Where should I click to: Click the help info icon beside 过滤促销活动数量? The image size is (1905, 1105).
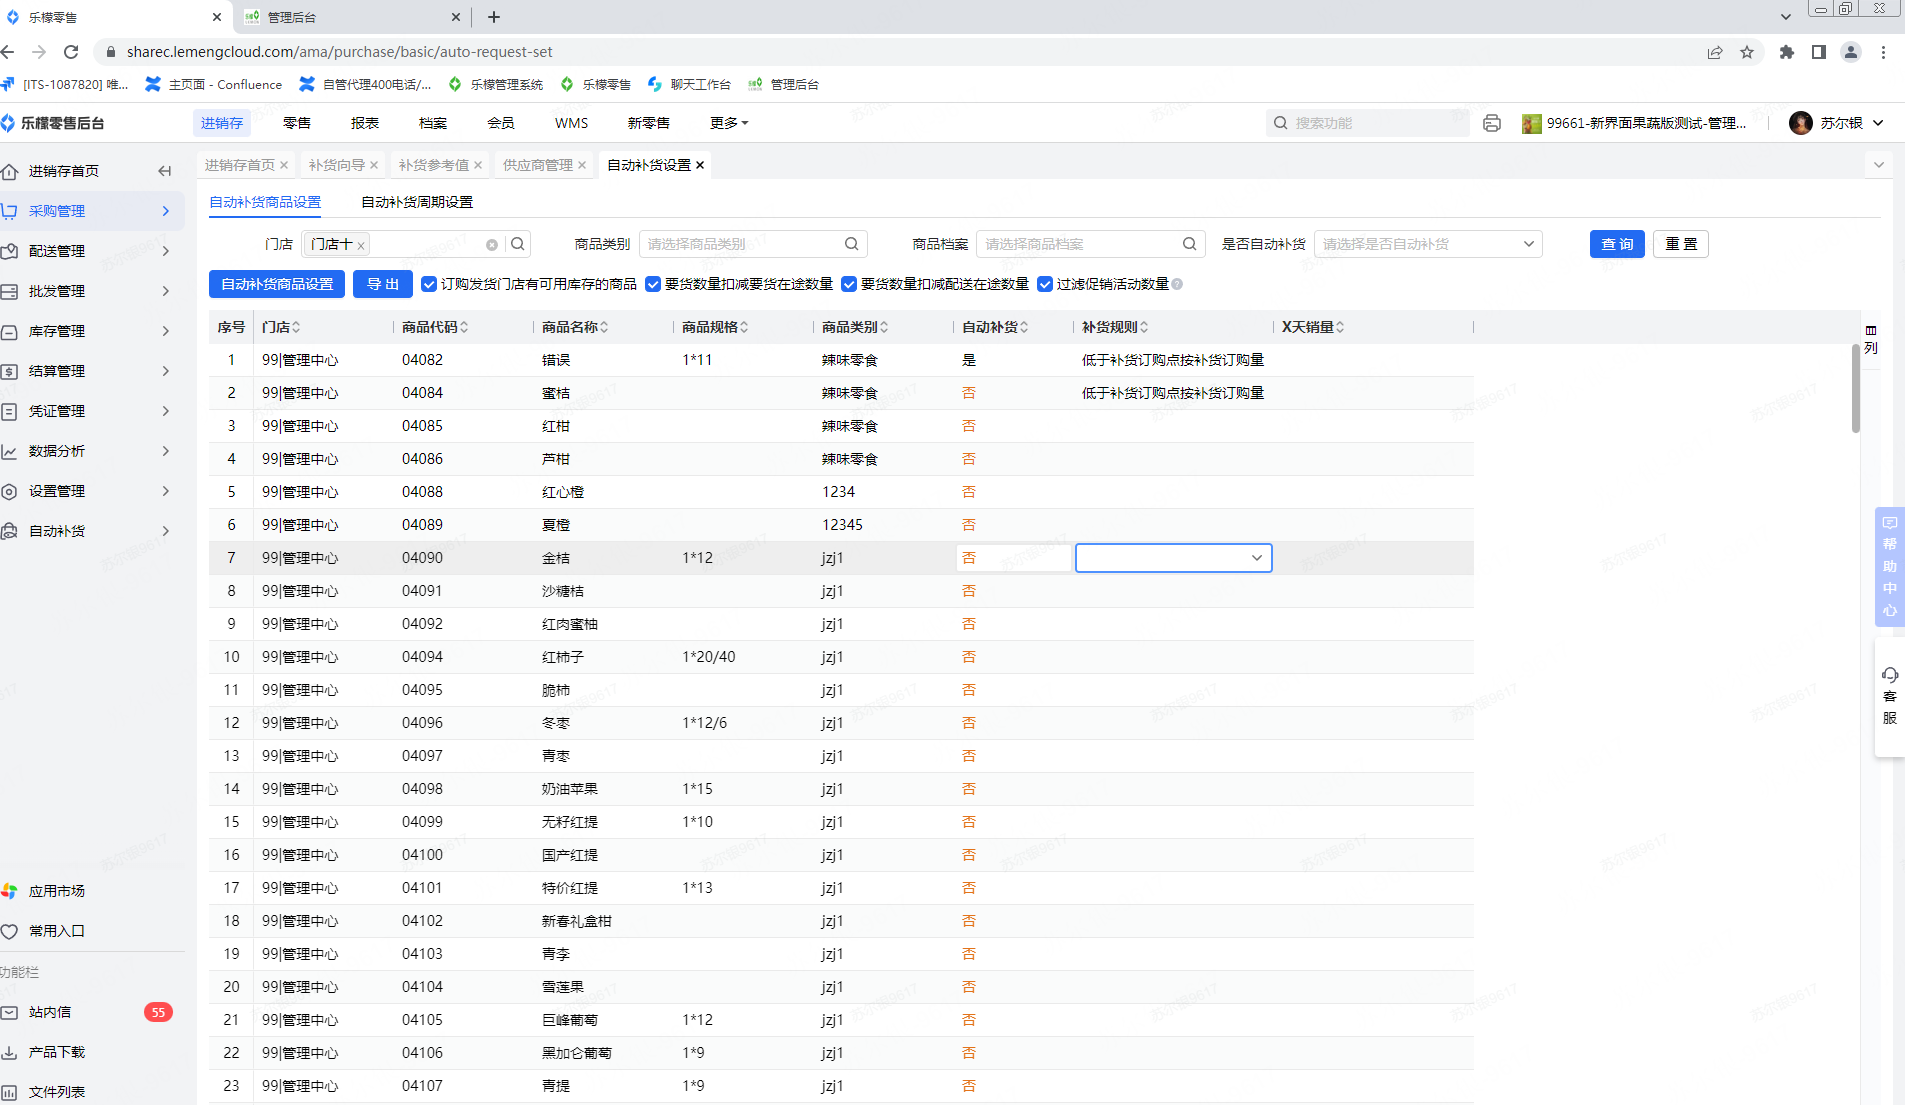tap(1177, 285)
